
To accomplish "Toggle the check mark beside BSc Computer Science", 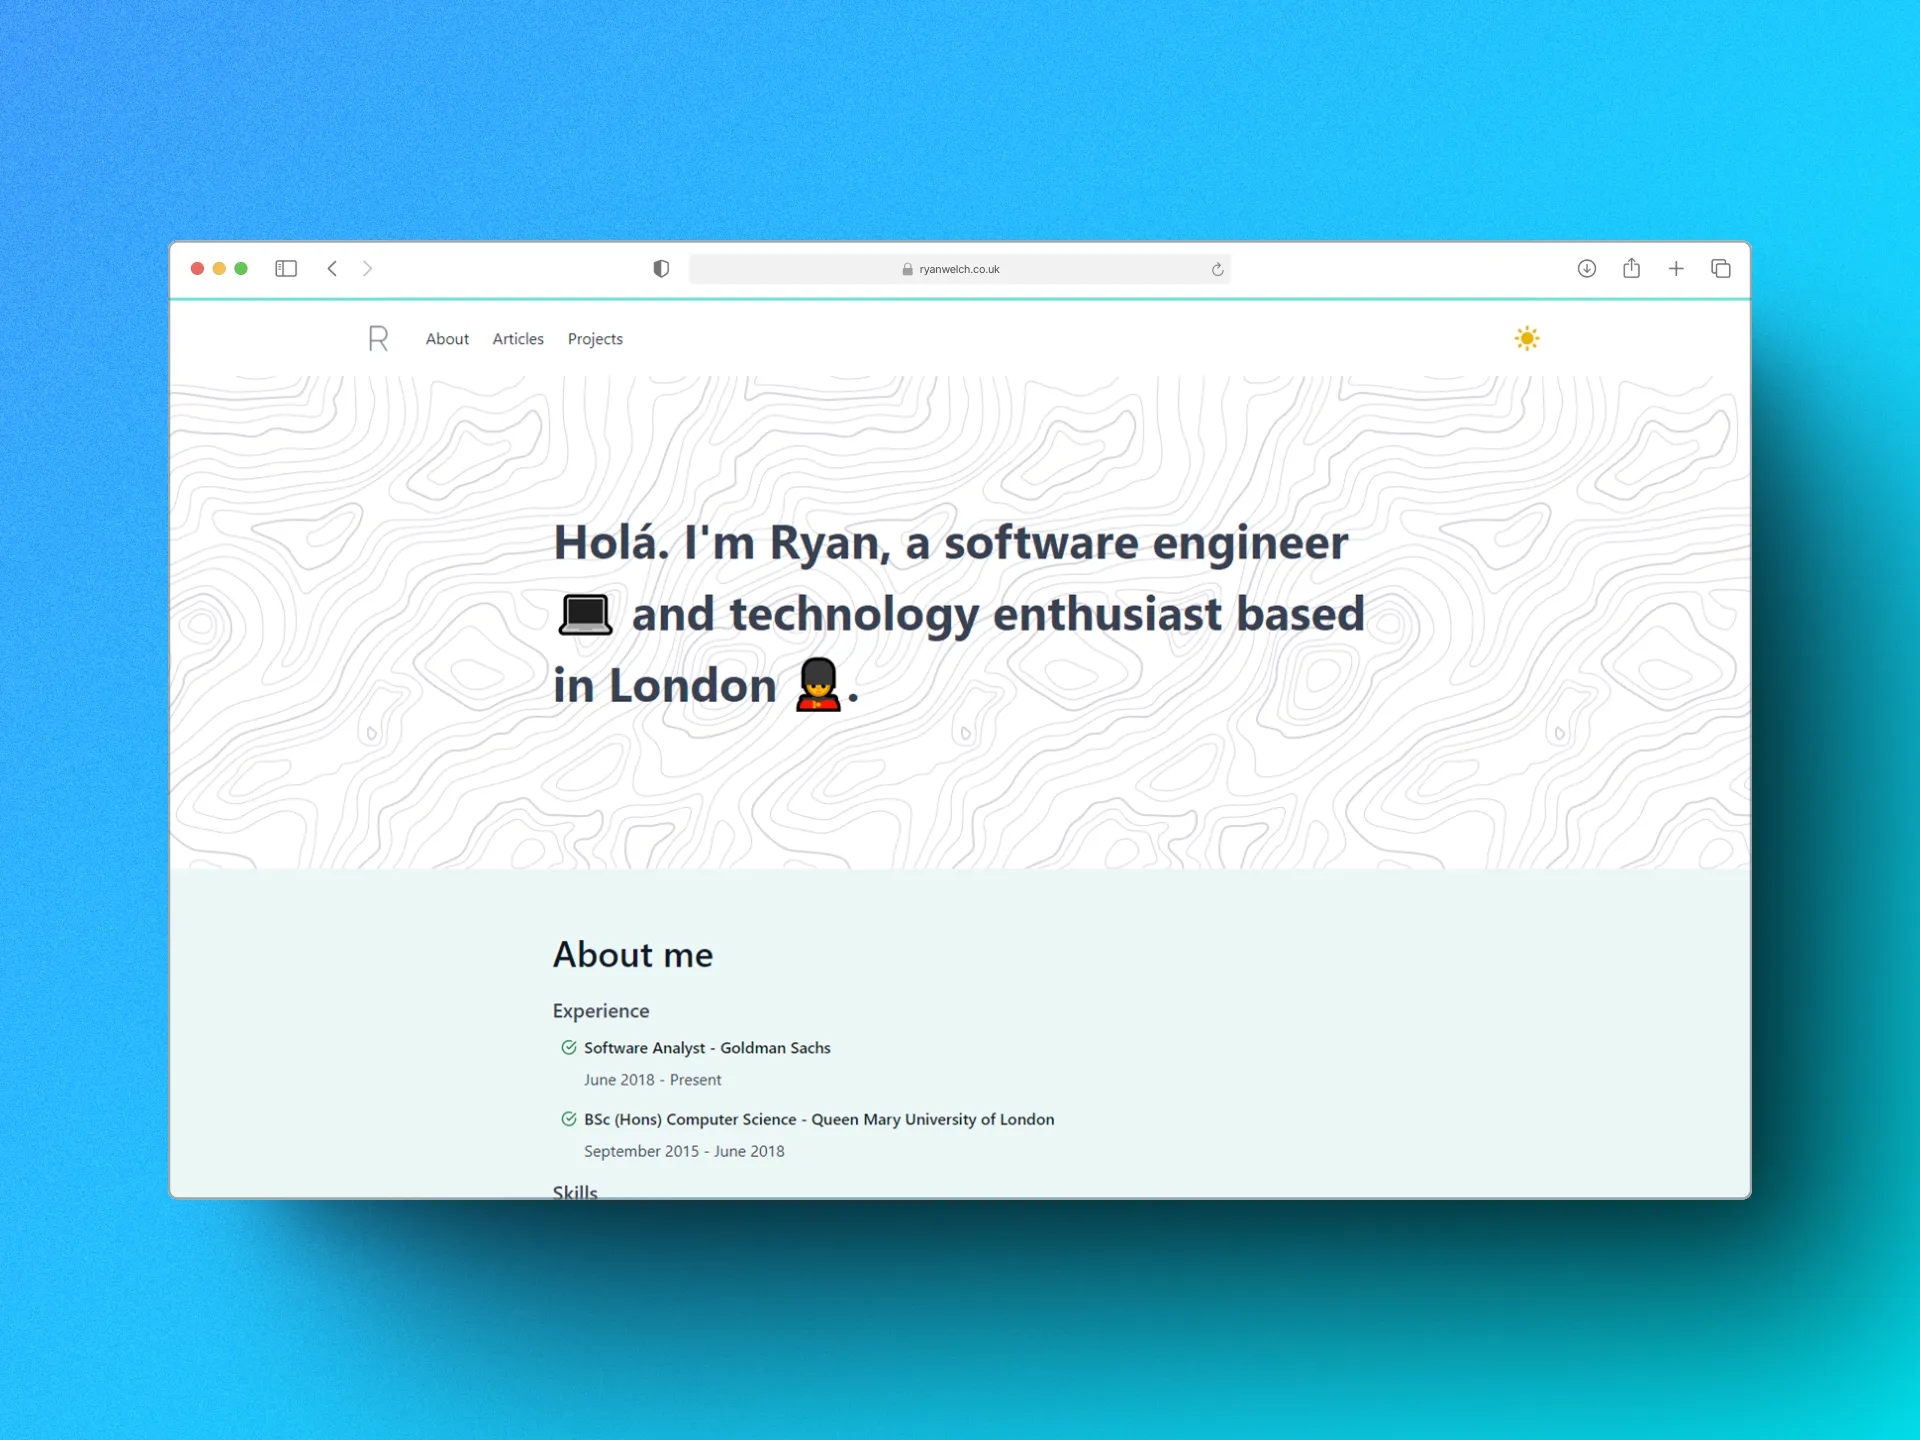I will coord(568,1119).
